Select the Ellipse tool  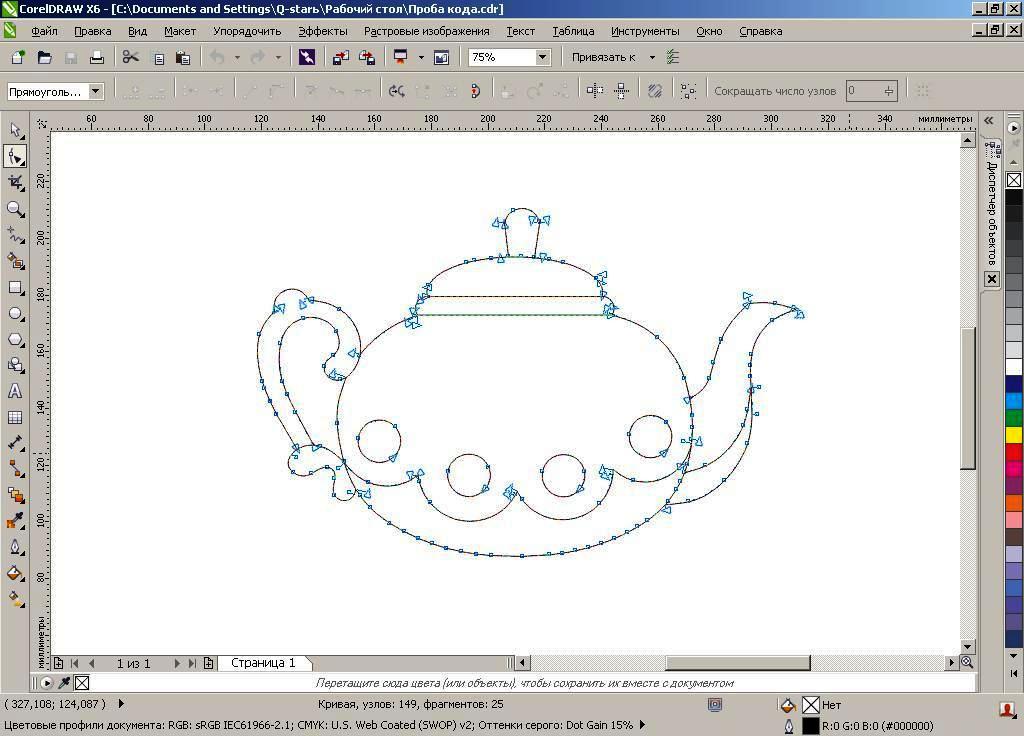pyautogui.click(x=15, y=313)
